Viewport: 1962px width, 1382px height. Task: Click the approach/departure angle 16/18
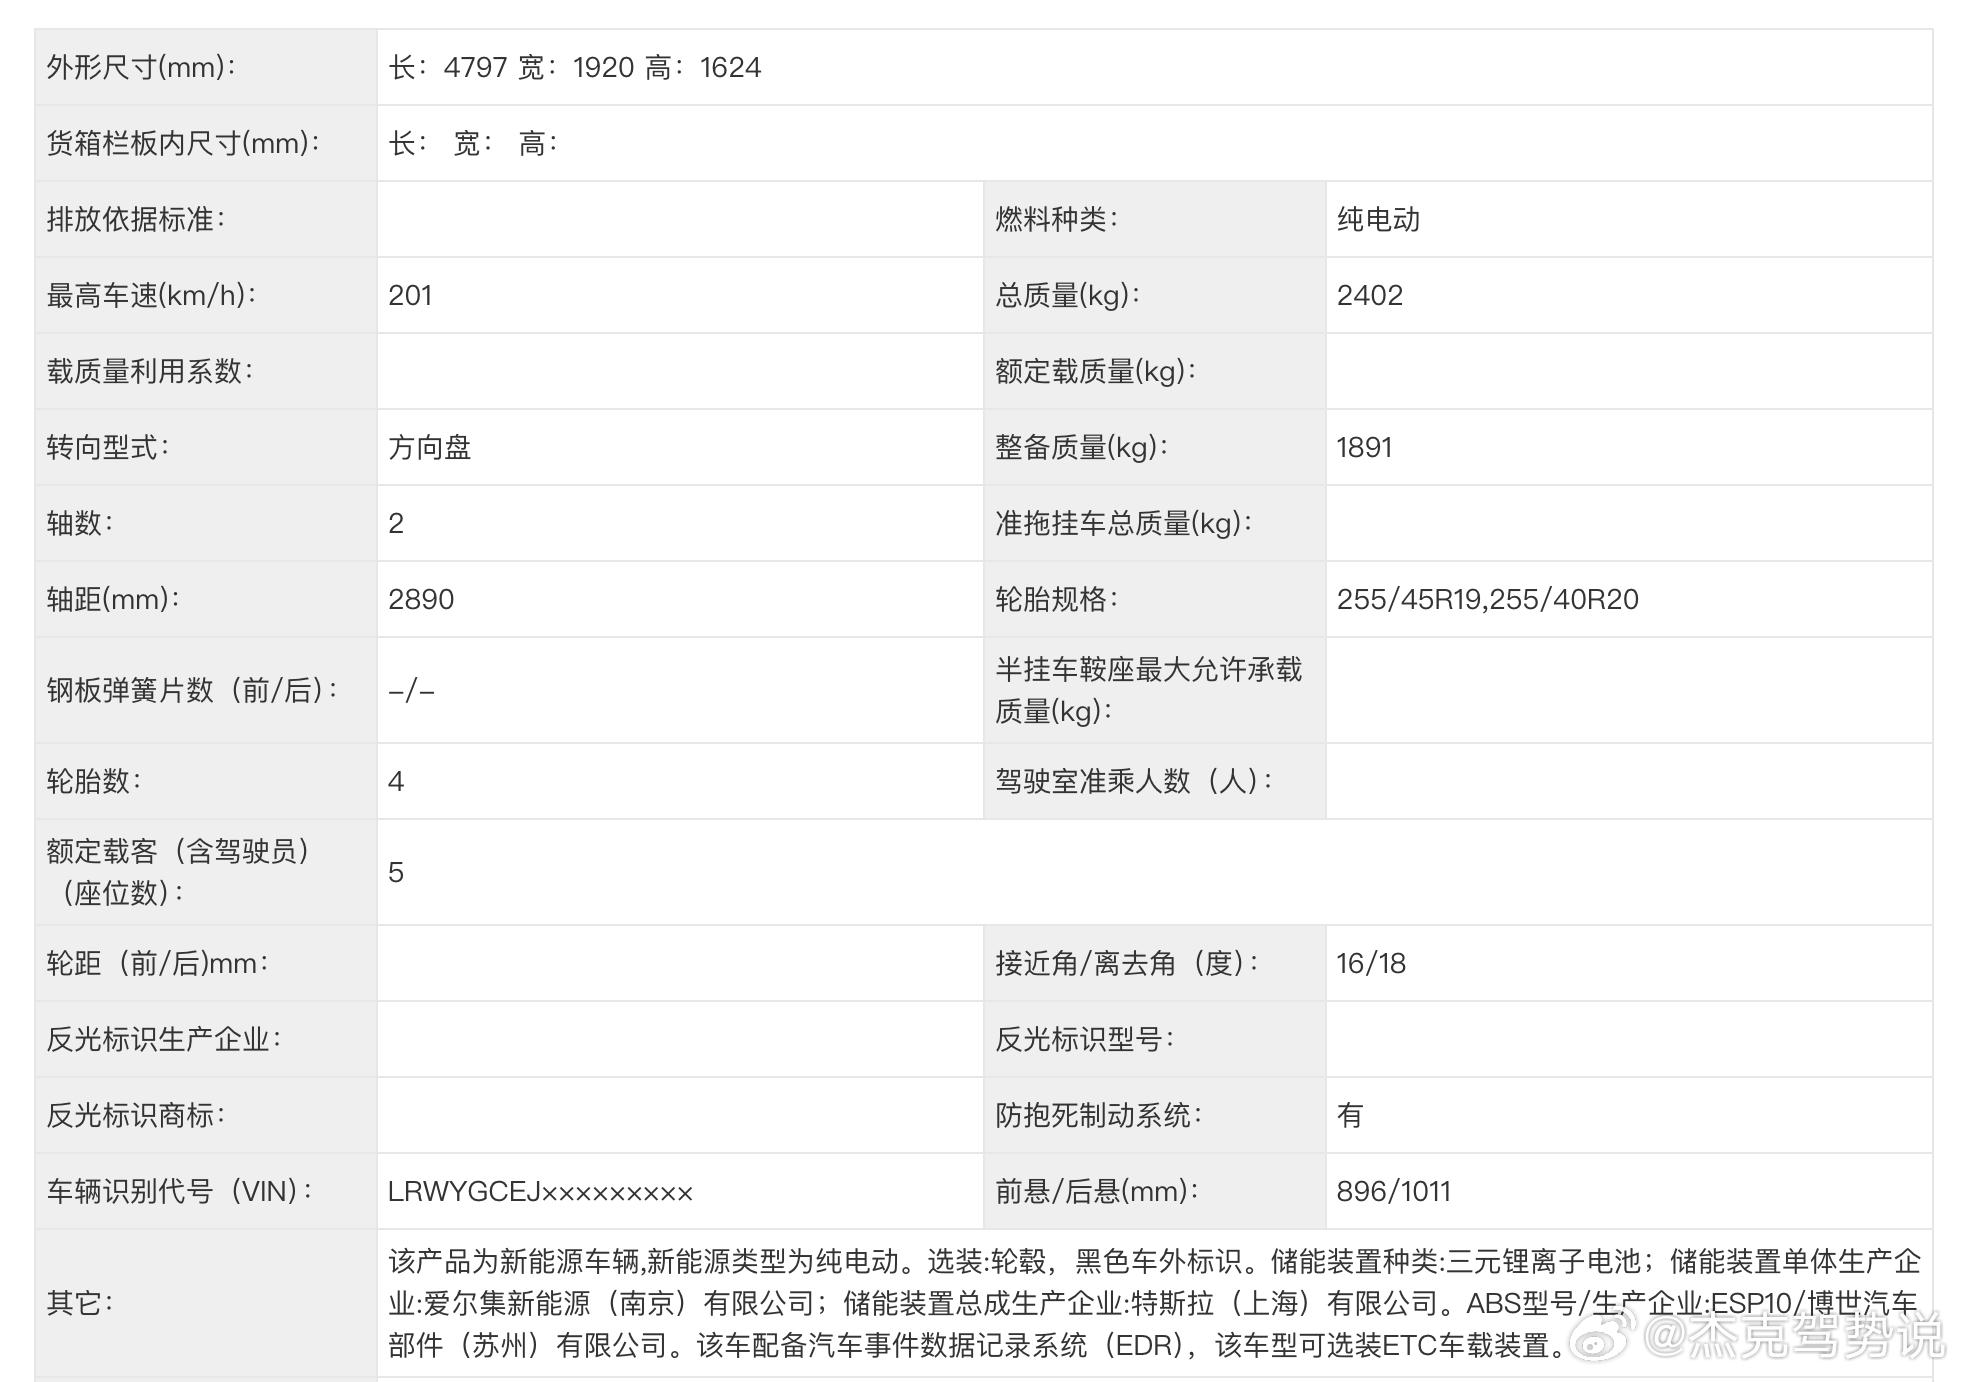[1370, 963]
